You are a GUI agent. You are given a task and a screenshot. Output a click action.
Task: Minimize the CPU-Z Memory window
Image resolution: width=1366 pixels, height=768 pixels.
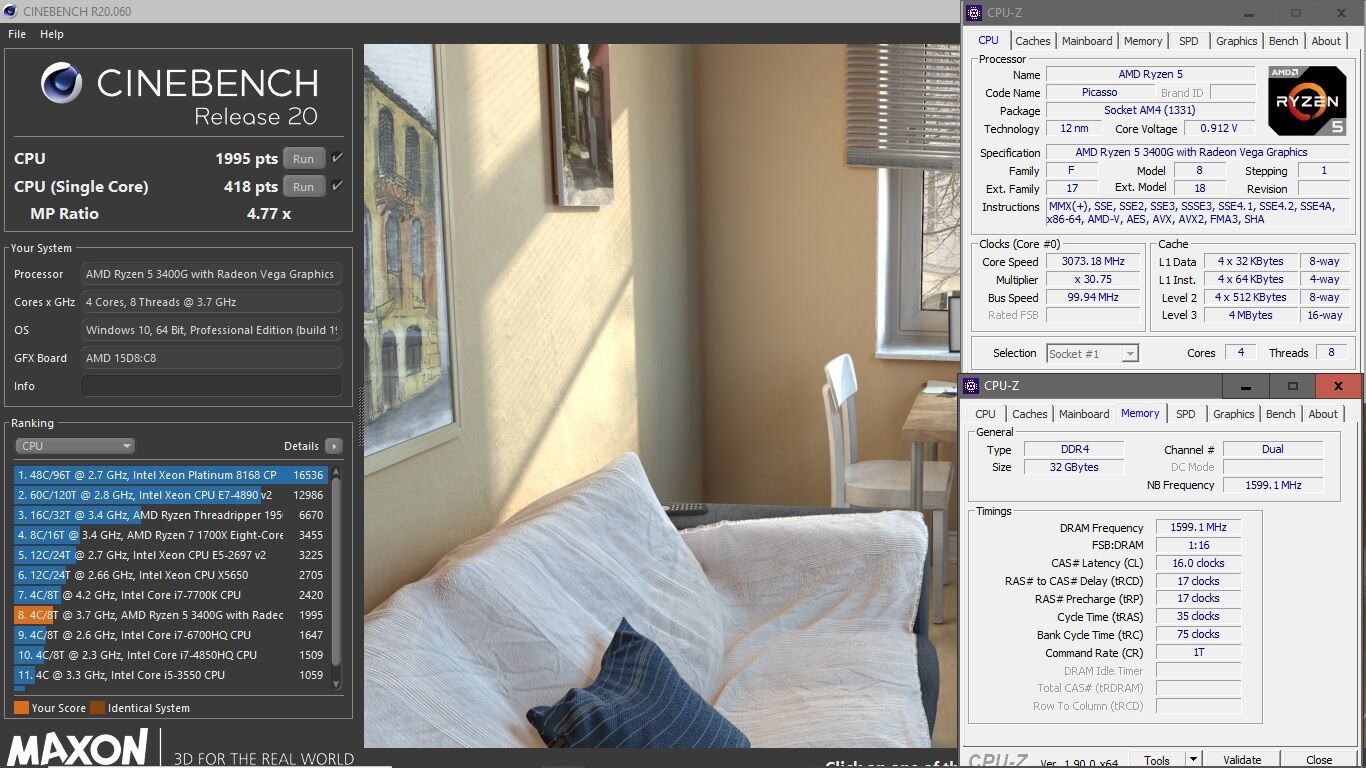click(x=1246, y=387)
